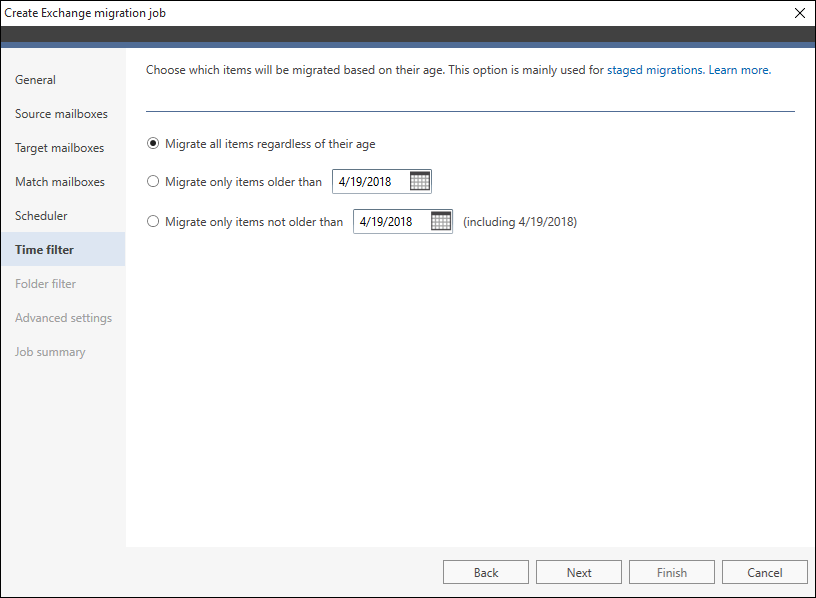Open the Advanced settings step

click(63, 317)
